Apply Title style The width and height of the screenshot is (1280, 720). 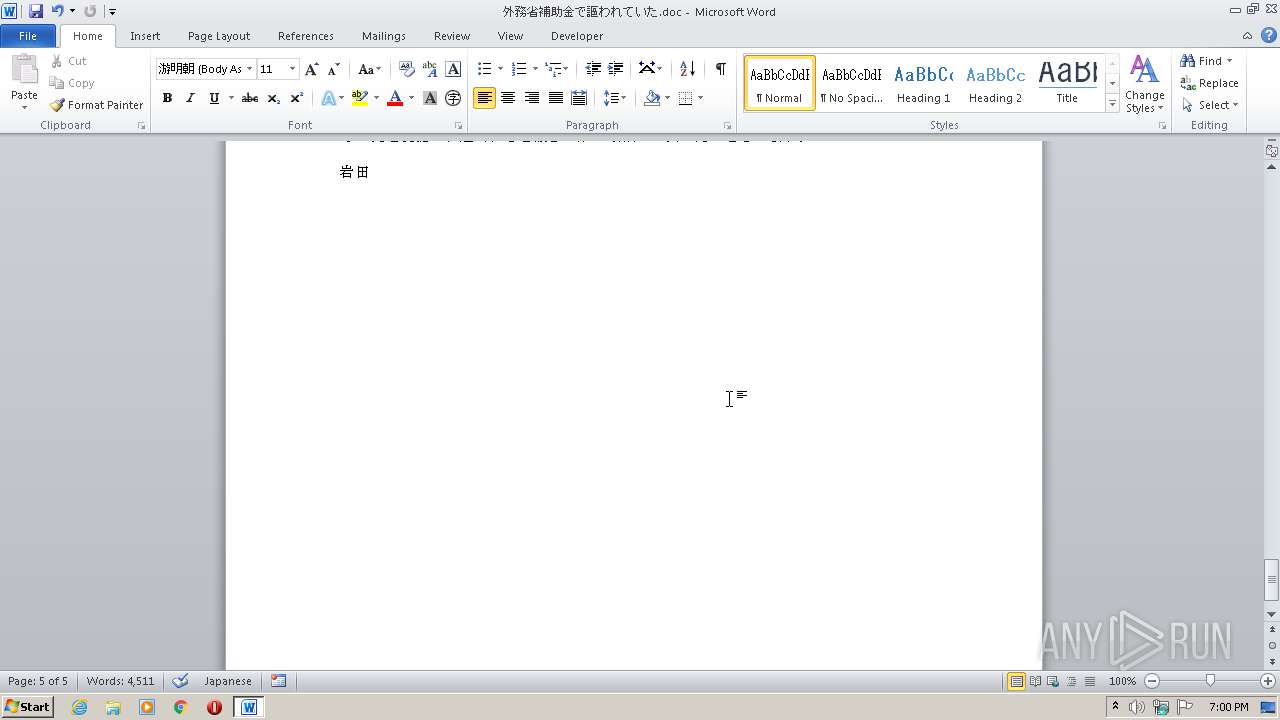click(1067, 83)
